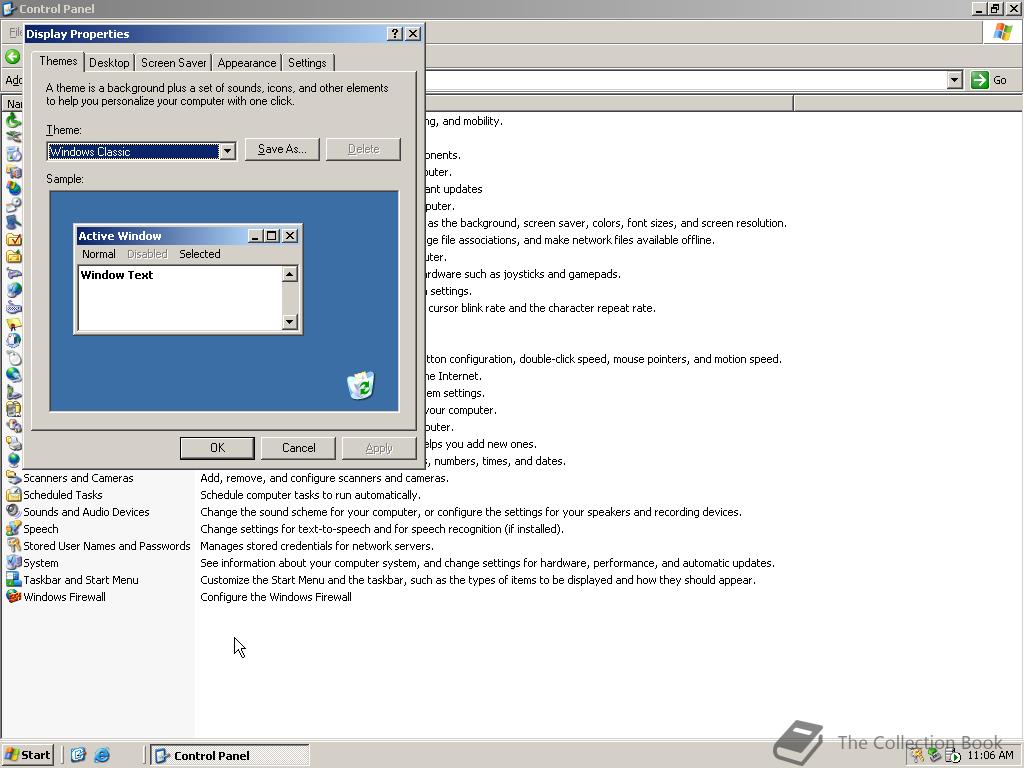Open Stored User Names and Passwords icon

(13, 545)
